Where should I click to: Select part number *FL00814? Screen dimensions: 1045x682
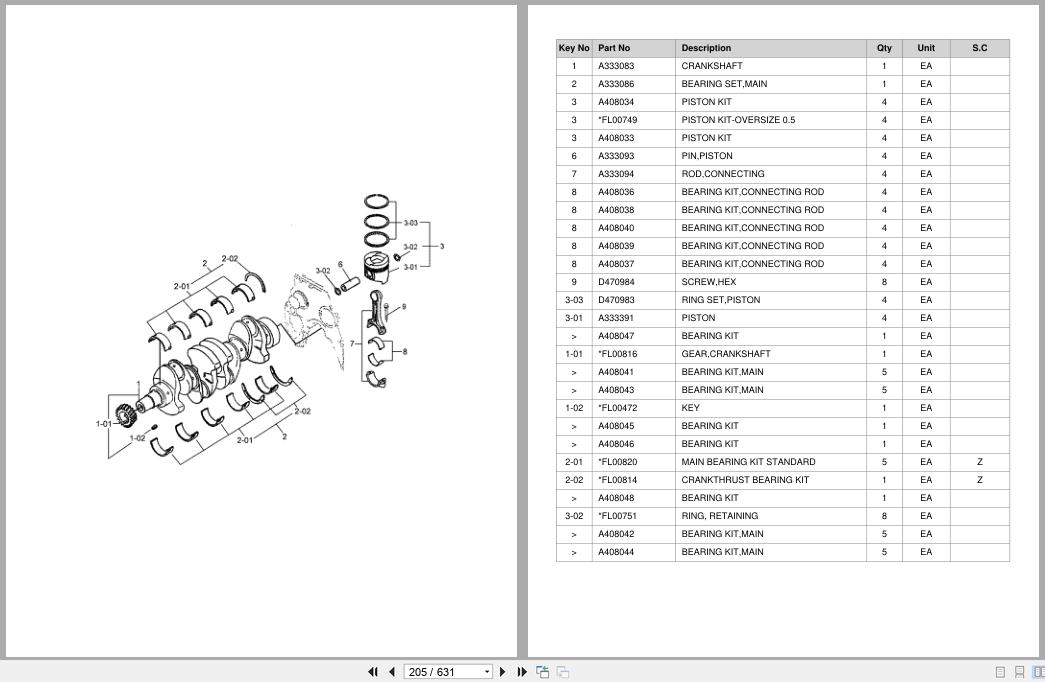(617, 480)
